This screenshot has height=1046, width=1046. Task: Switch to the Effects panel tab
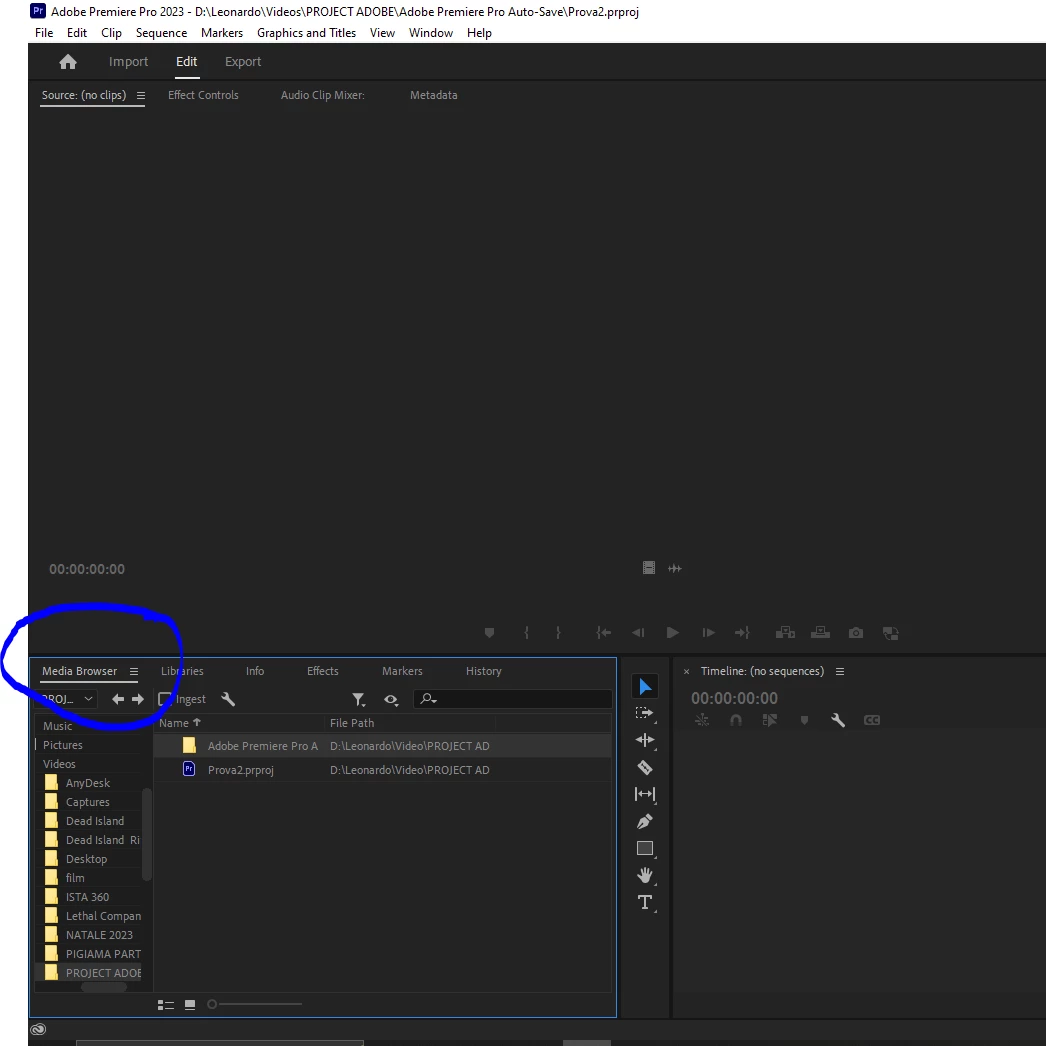click(x=322, y=671)
